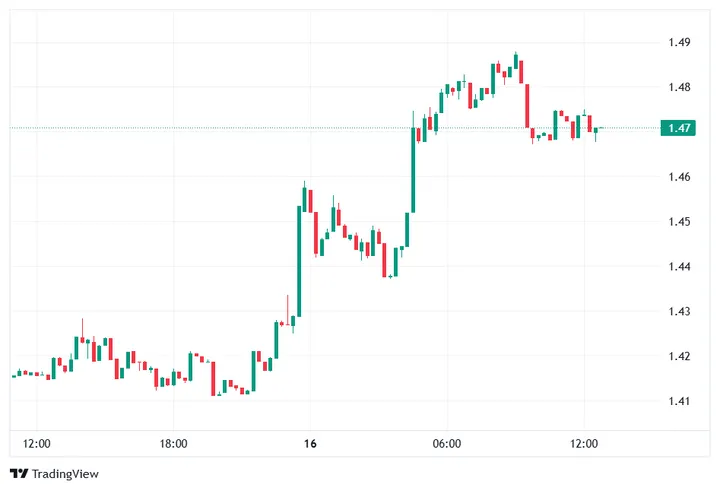Open the TradingView text link
Screen dimensions: 720x490
pyautogui.click(x=65, y=474)
